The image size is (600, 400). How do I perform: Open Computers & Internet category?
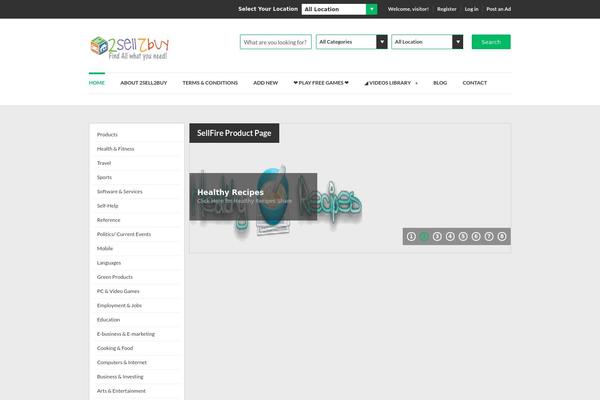click(x=122, y=362)
